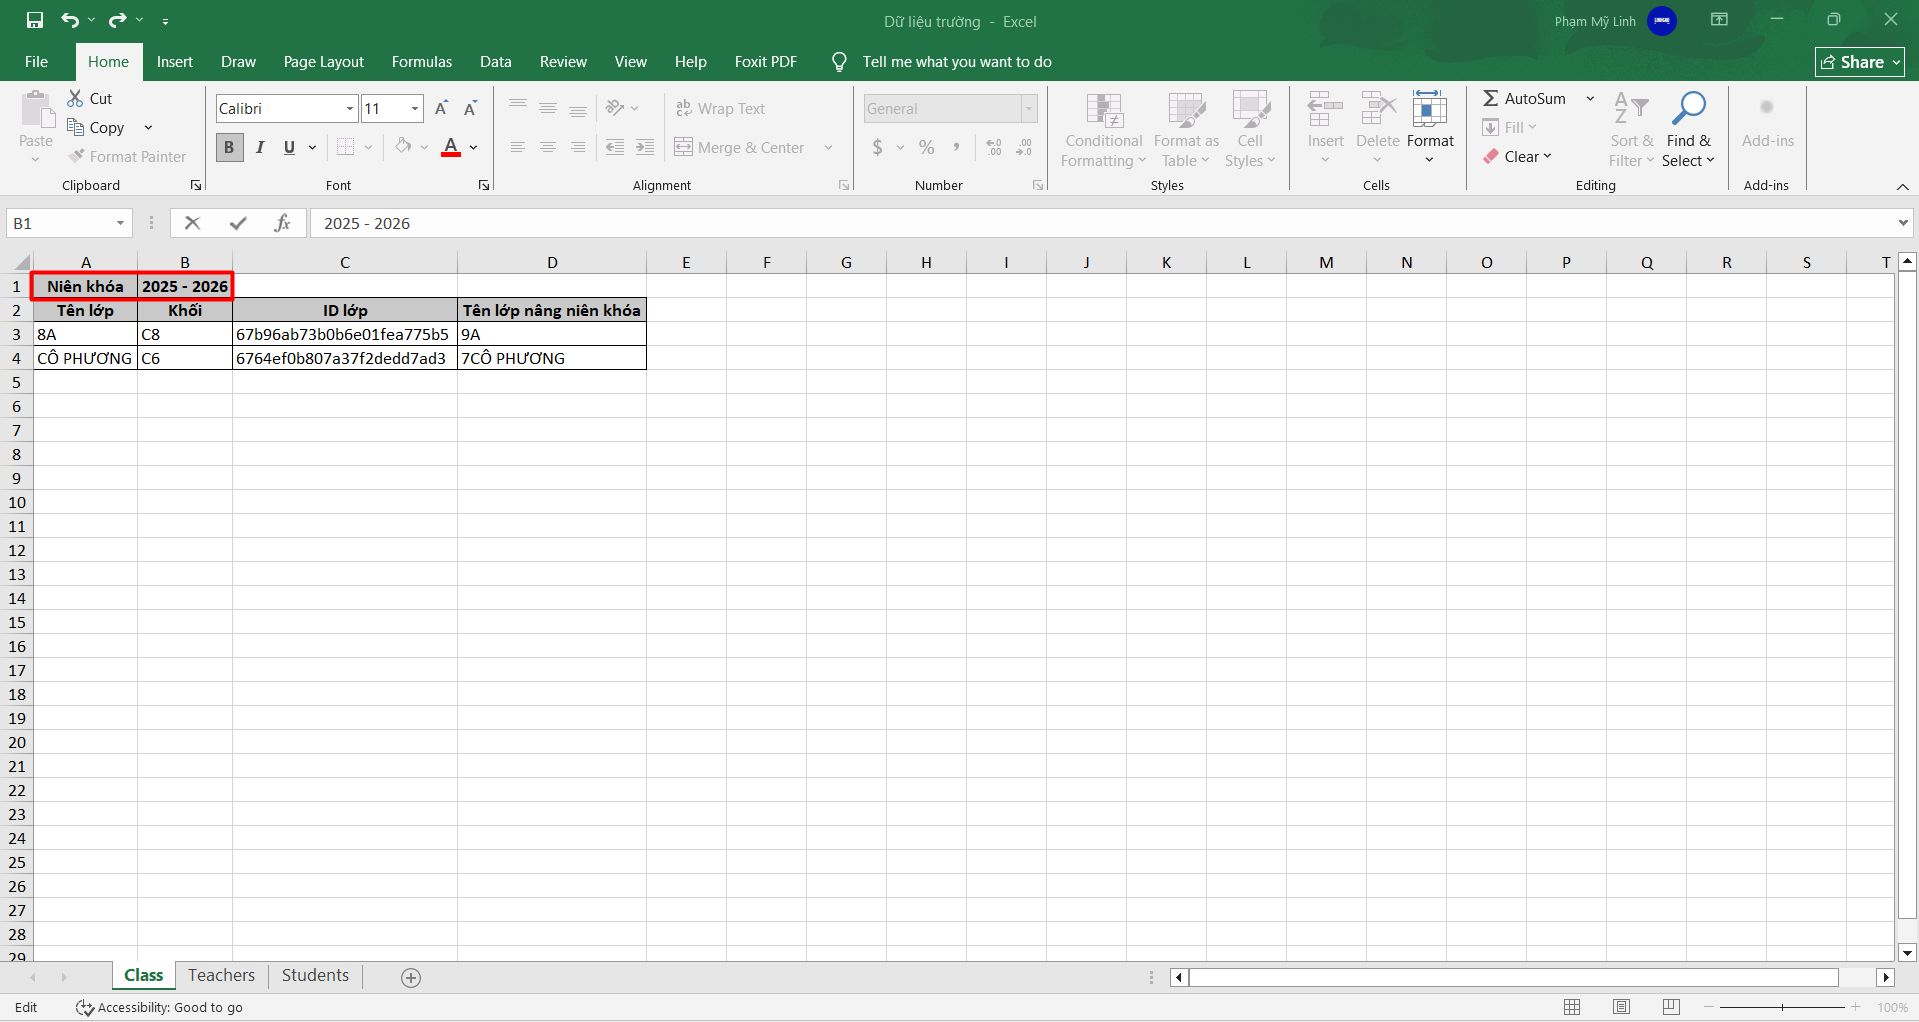Image resolution: width=1919 pixels, height=1022 pixels.
Task: Open the Formulas ribbon tab
Action: [x=421, y=62]
